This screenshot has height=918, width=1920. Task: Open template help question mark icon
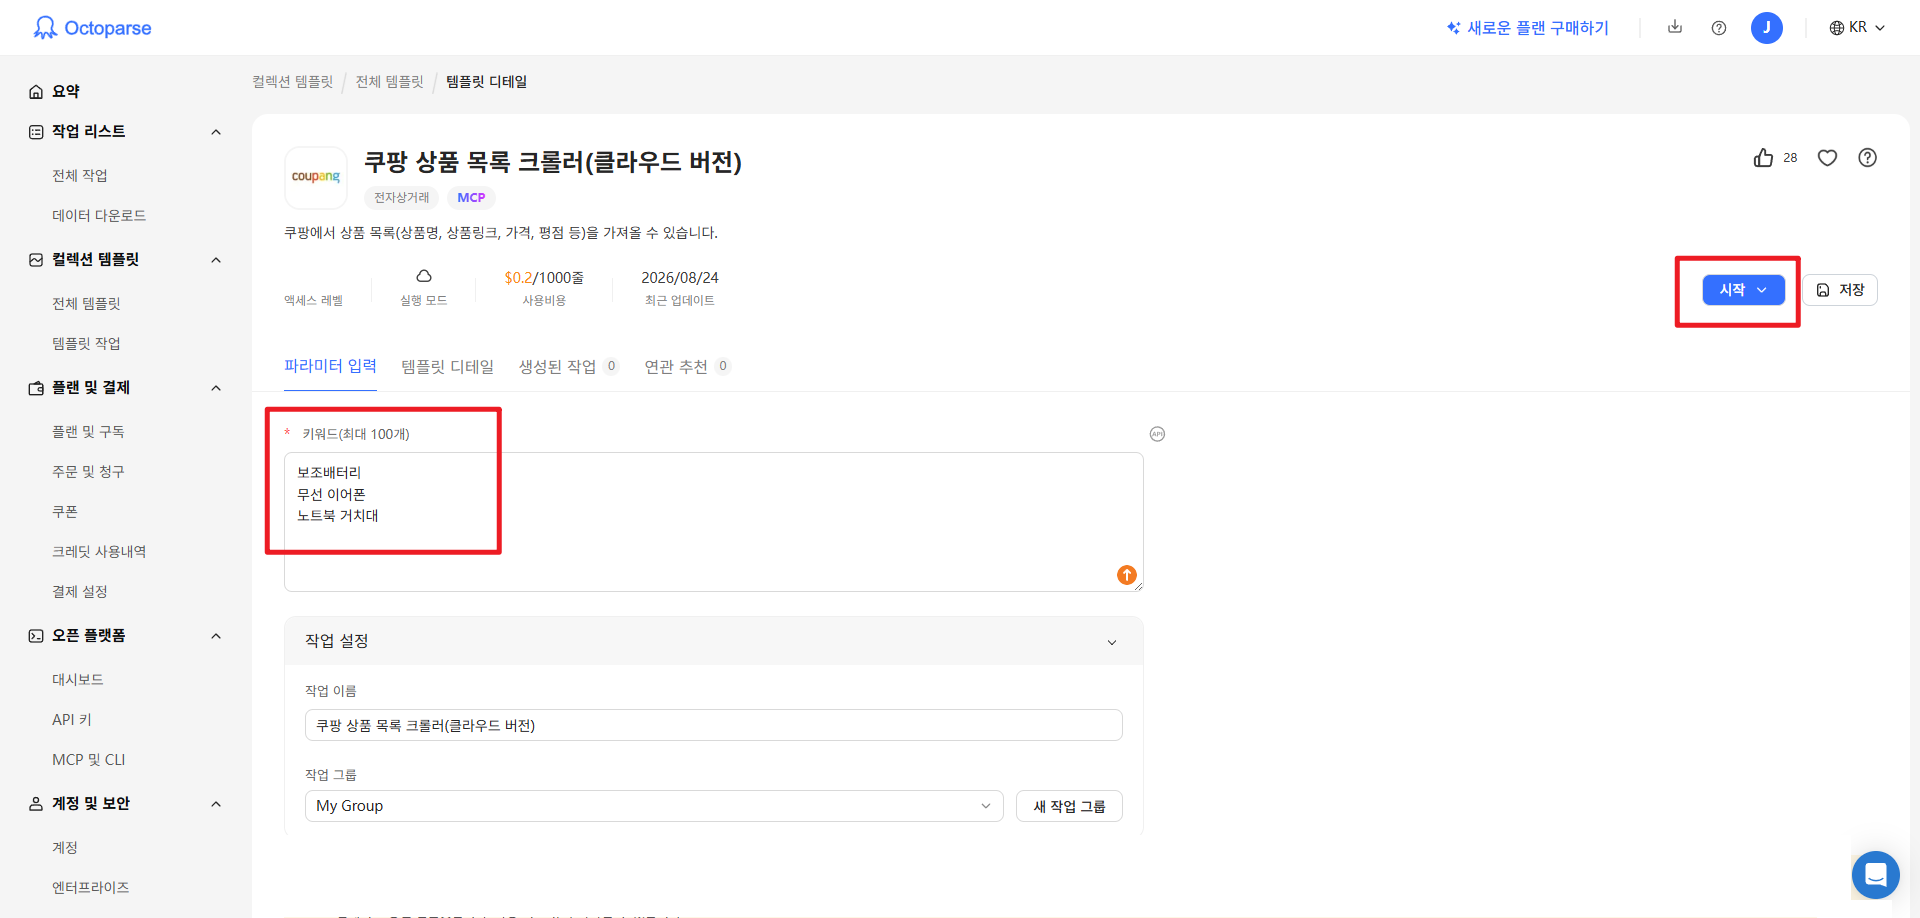(1867, 158)
